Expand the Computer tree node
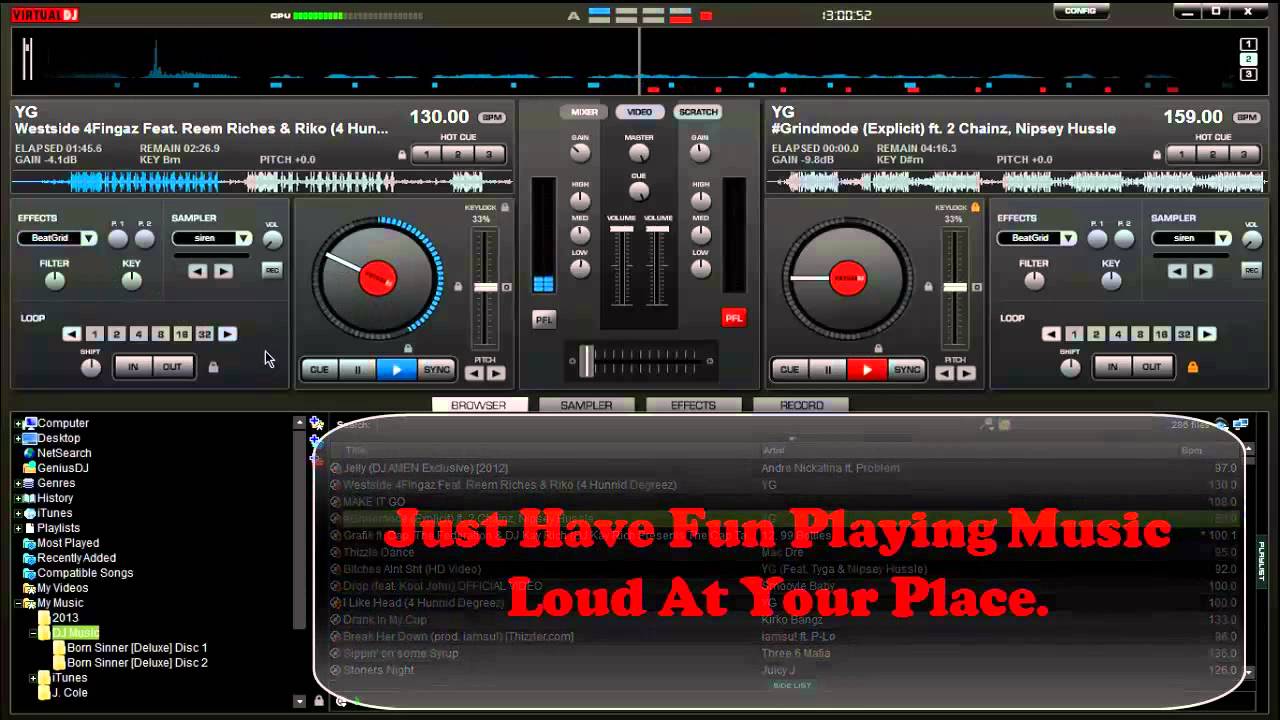Image resolution: width=1280 pixels, height=720 pixels. coord(18,424)
